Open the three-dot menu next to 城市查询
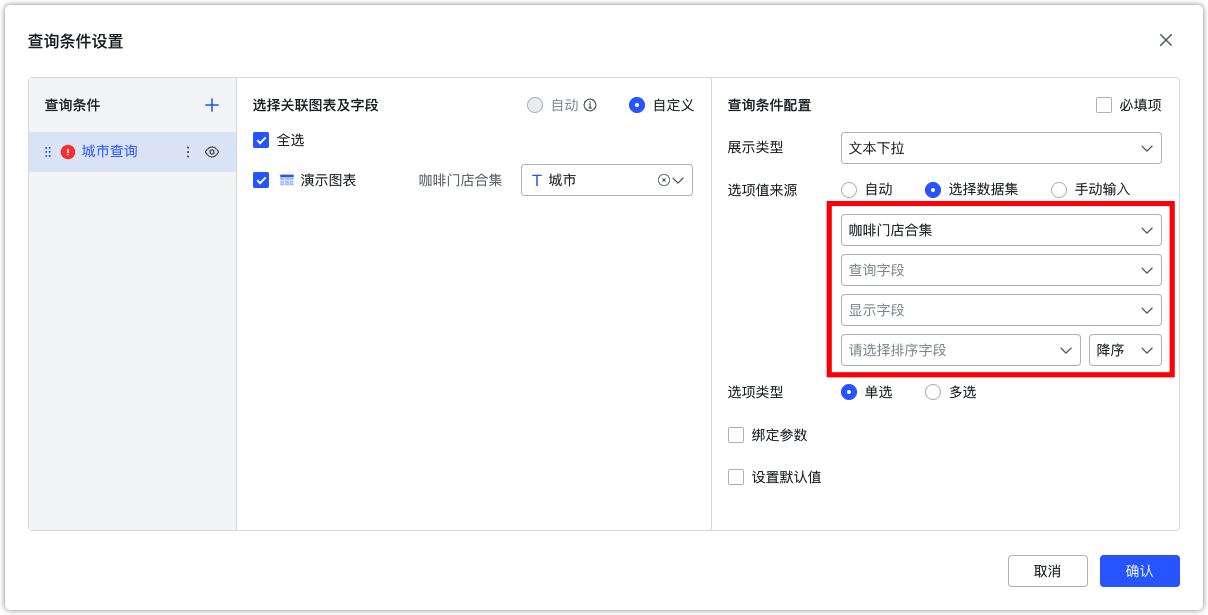This screenshot has width=1208, height=615. [188, 151]
